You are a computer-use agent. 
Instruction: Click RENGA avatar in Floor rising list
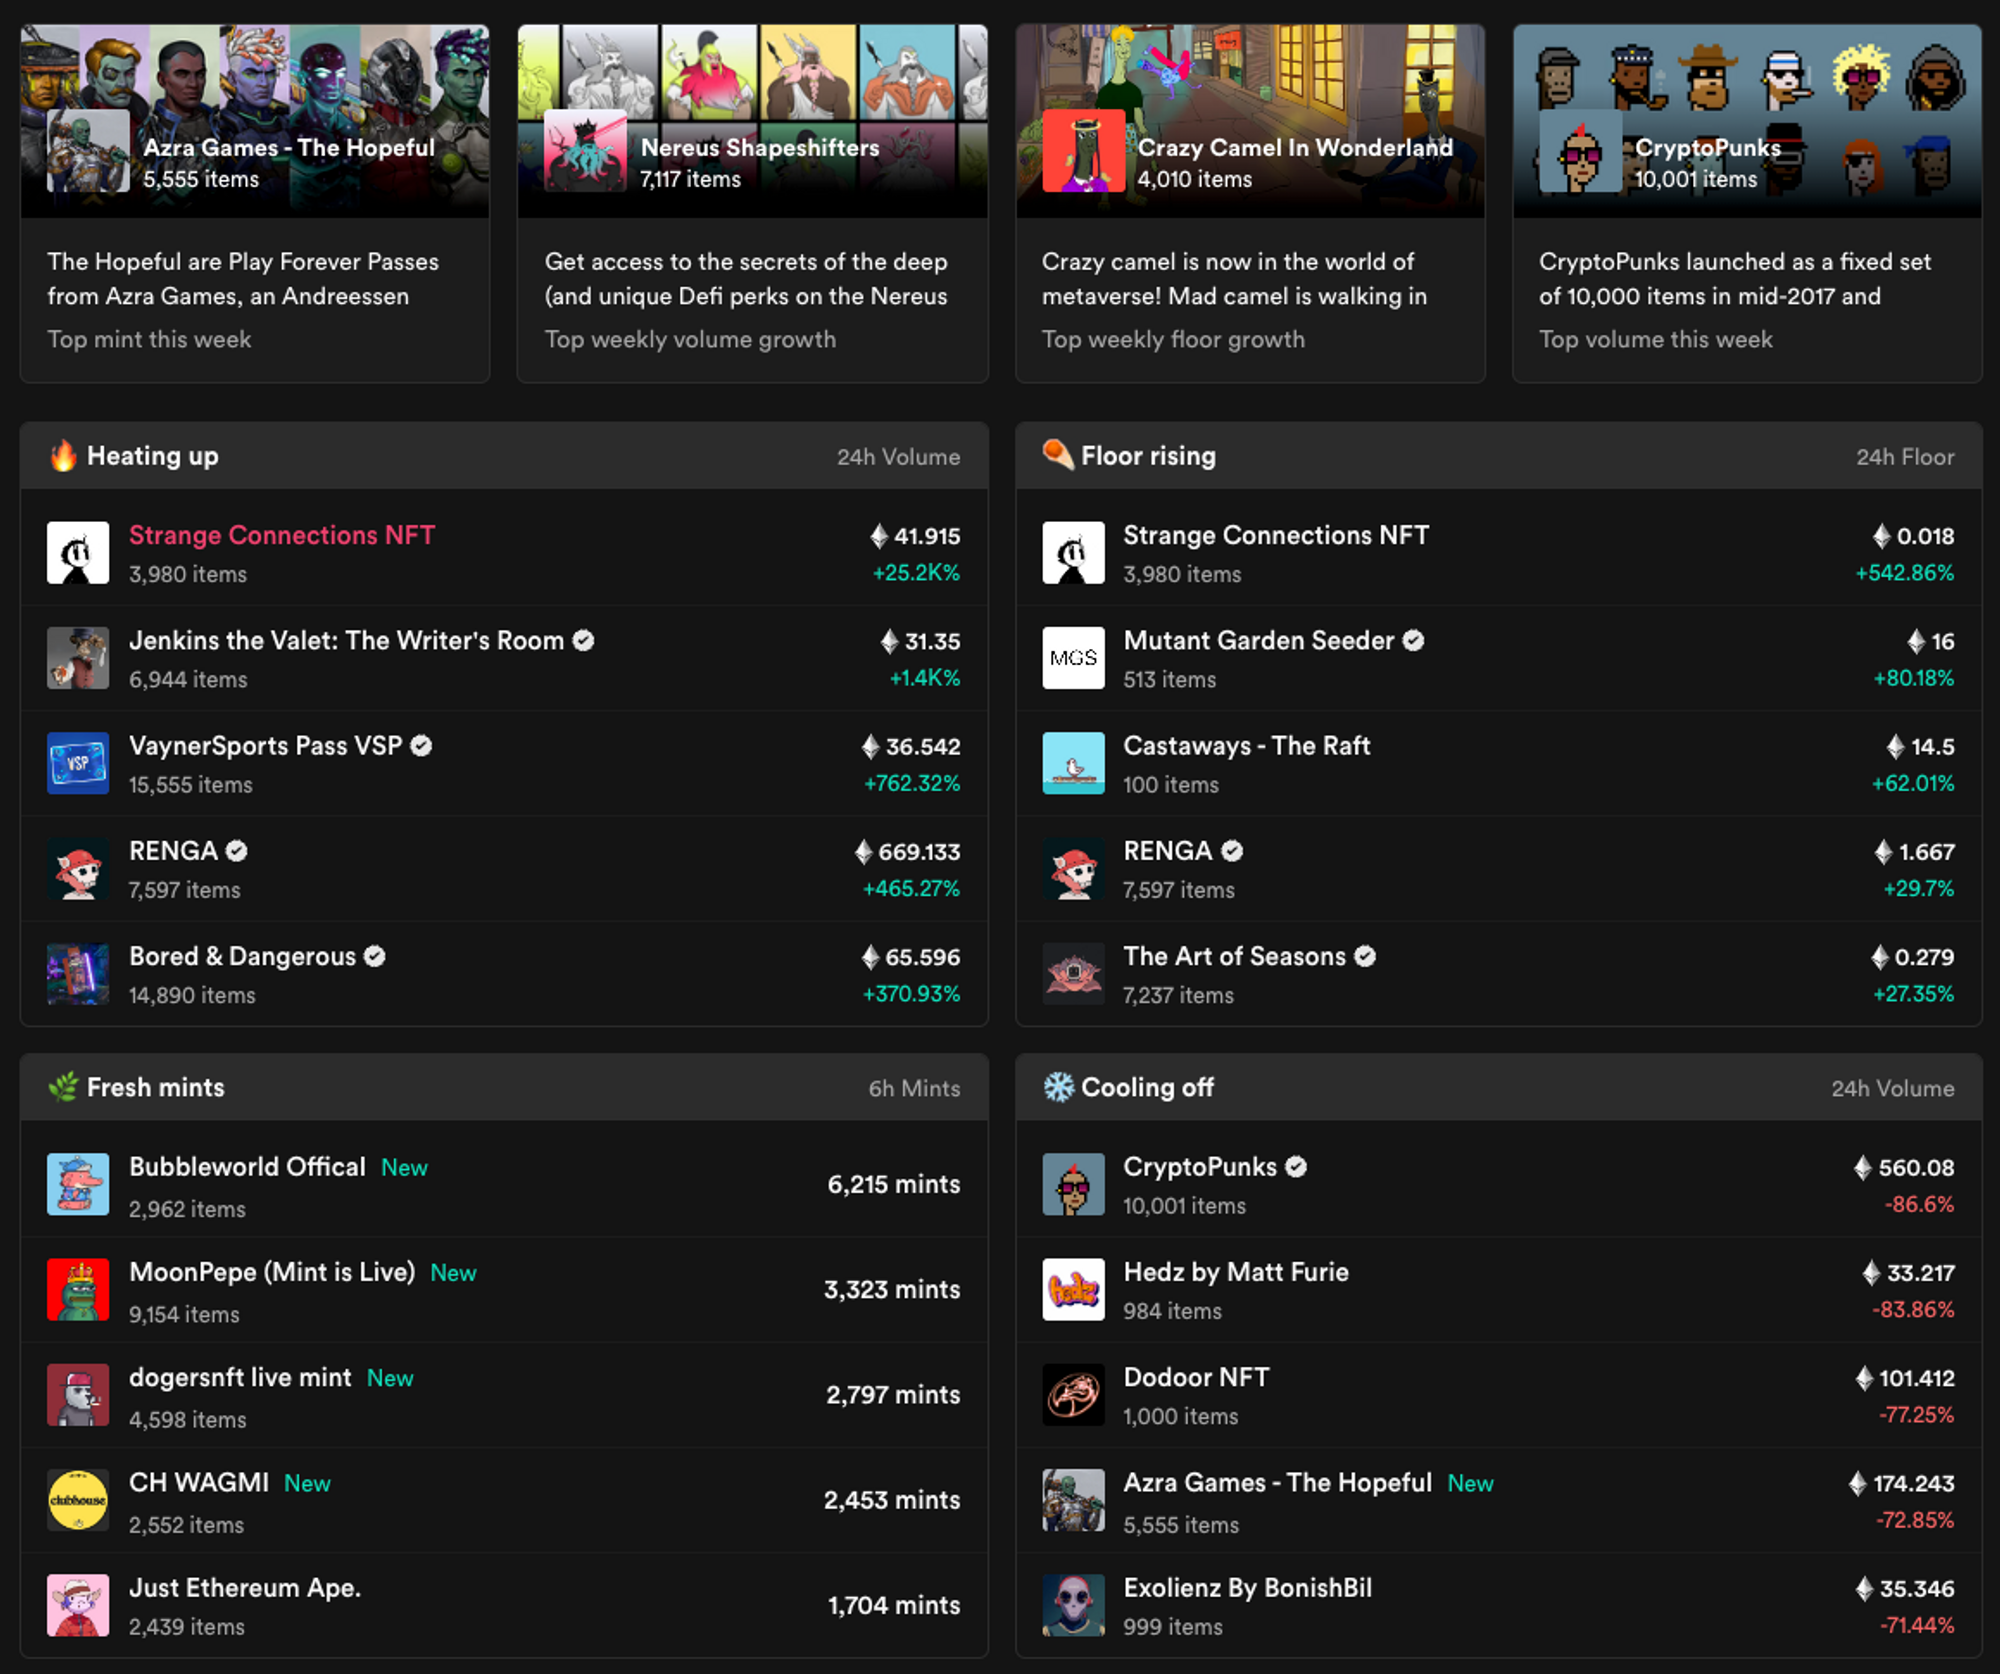pyautogui.click(x=1073, y=868)
